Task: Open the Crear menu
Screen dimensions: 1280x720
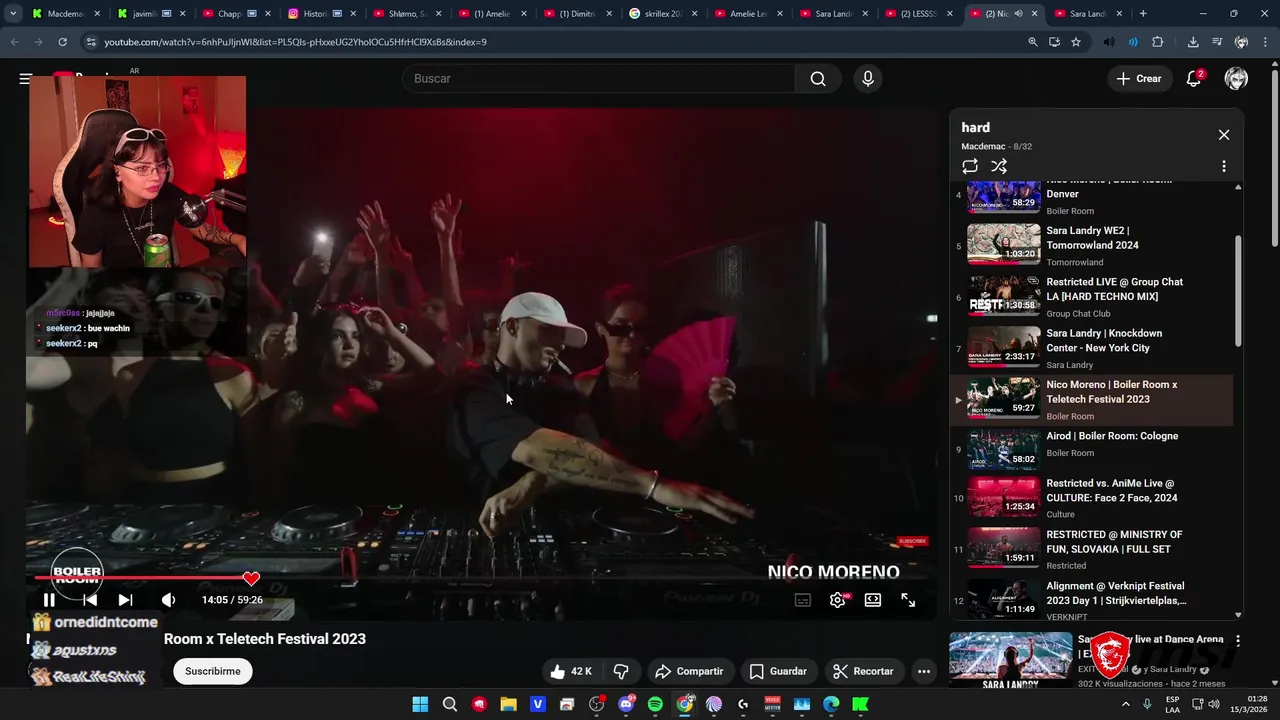Action: click(x=1139, y=79)
